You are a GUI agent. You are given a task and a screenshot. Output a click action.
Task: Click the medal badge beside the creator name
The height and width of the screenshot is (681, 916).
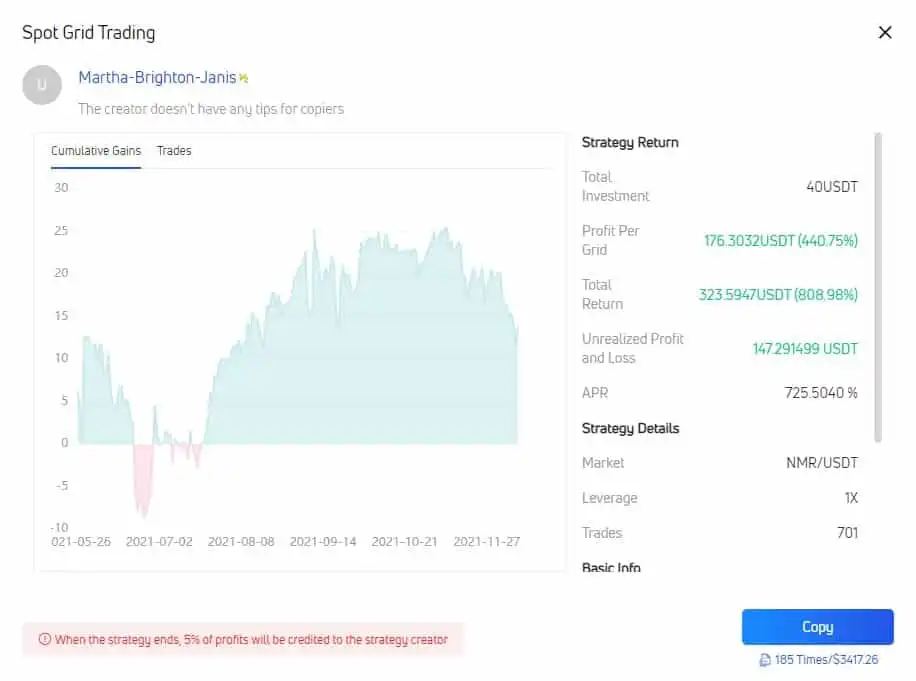(x=243, y=76)
